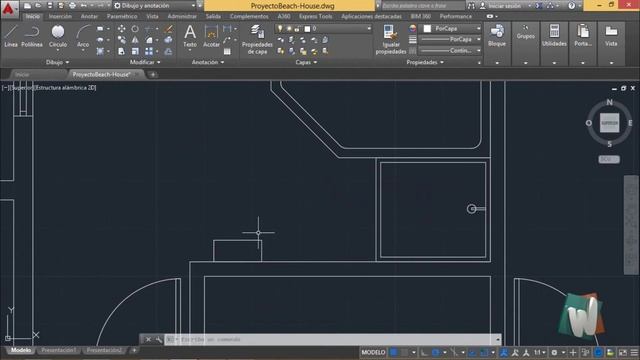Select the Acotar dimension tool

pyautogui.click(x=211, y=36)
